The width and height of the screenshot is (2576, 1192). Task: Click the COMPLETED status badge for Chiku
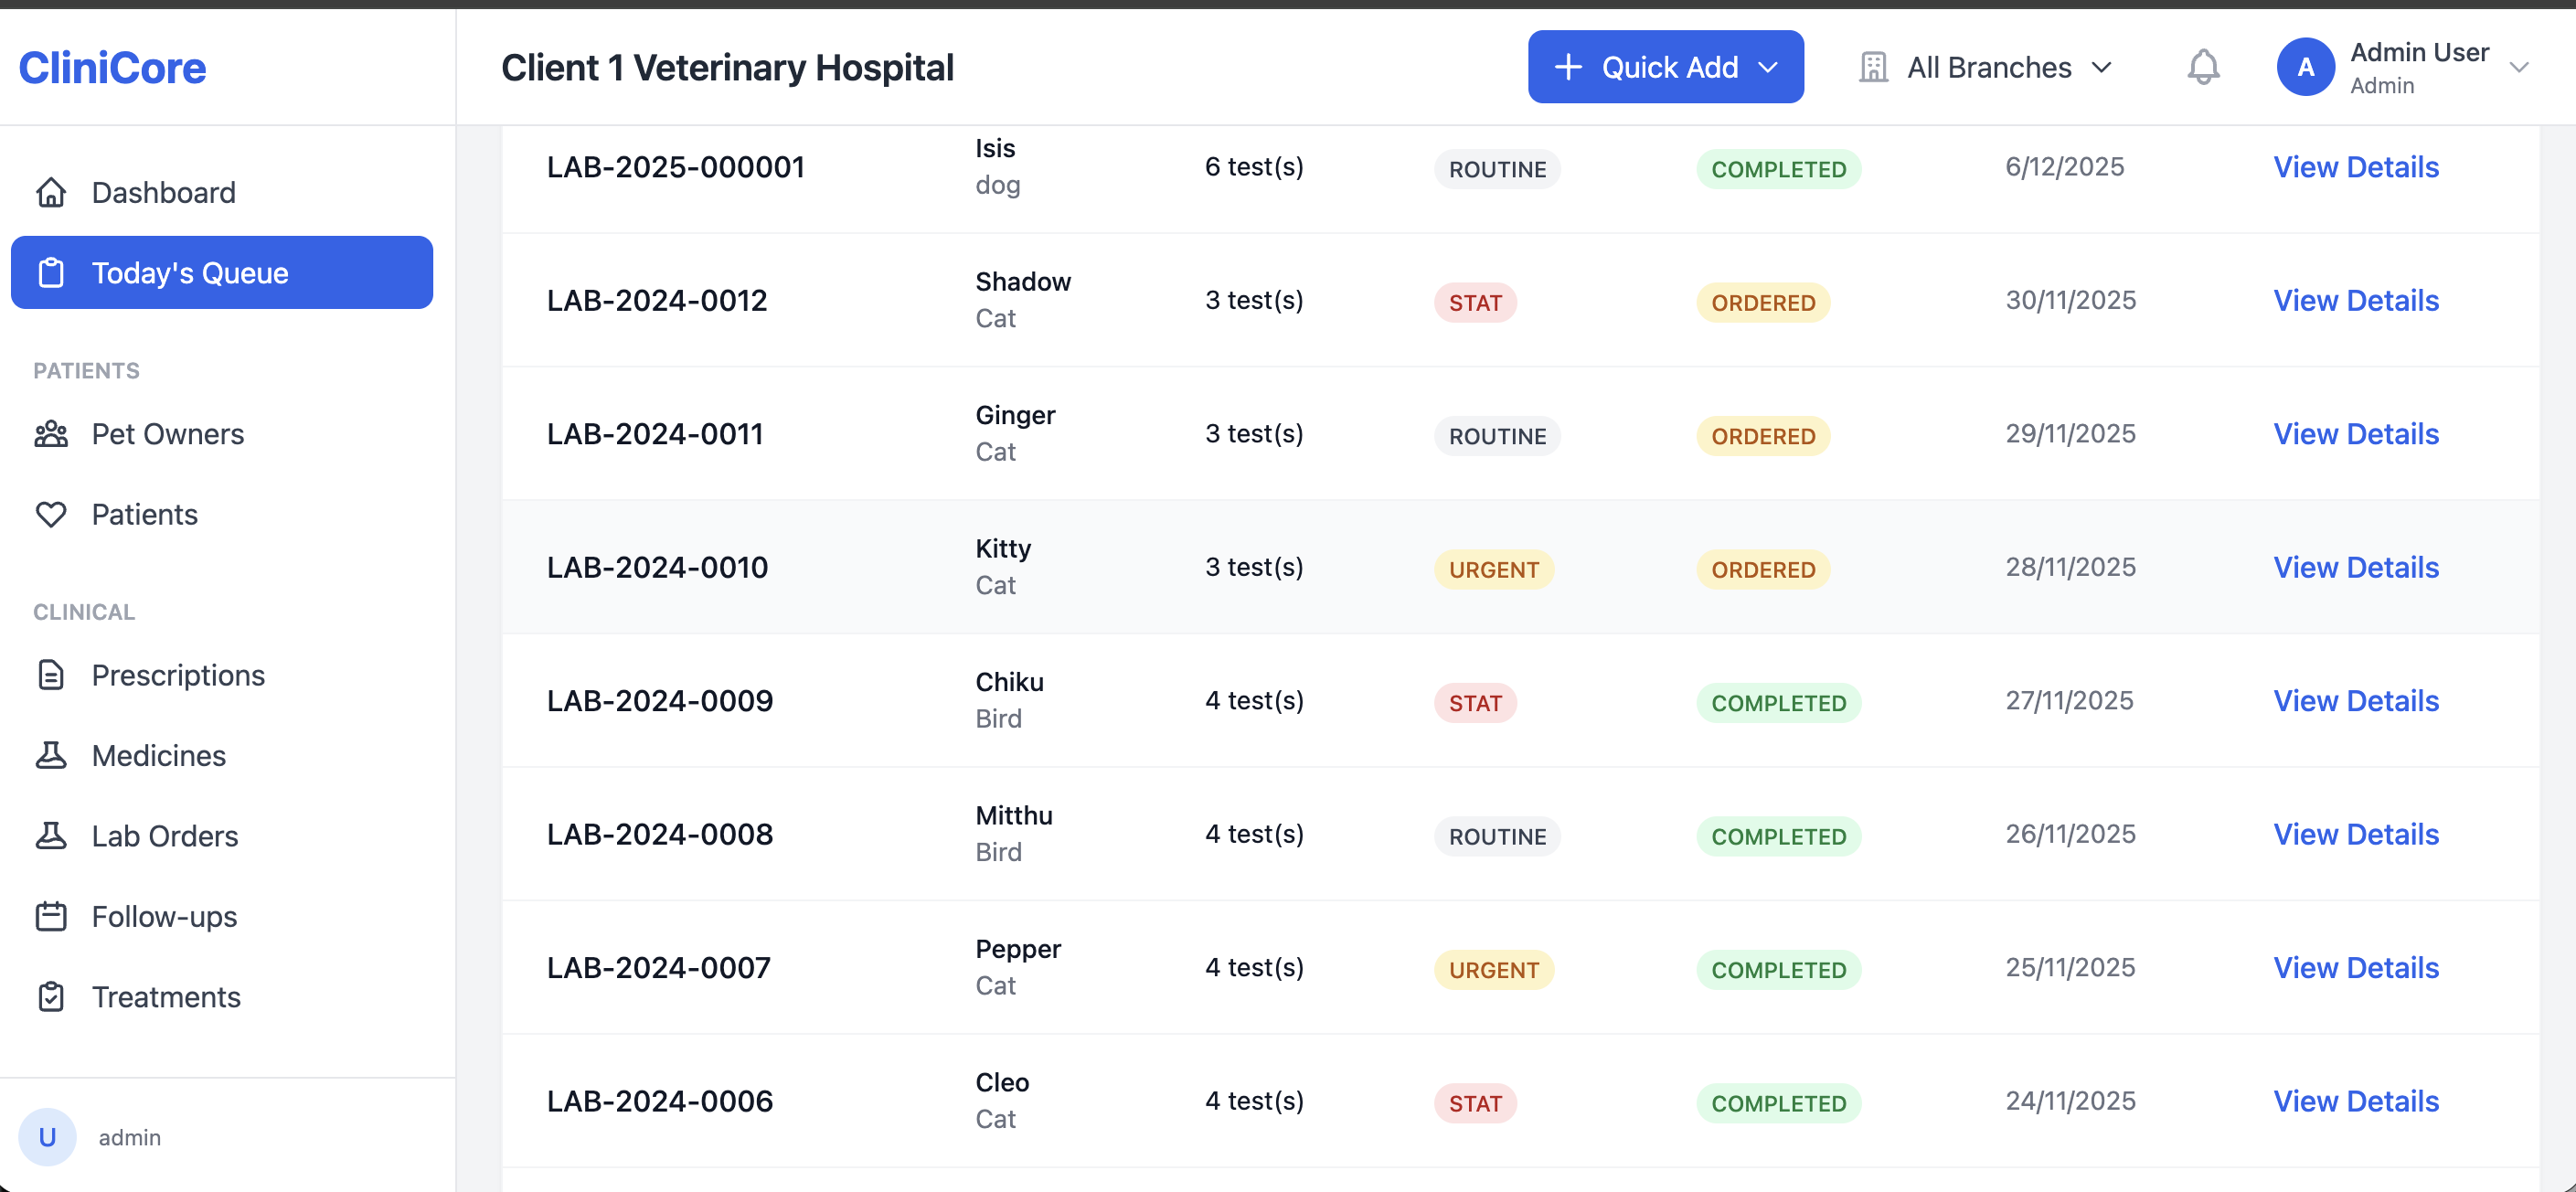click(x=1777, y=702)
